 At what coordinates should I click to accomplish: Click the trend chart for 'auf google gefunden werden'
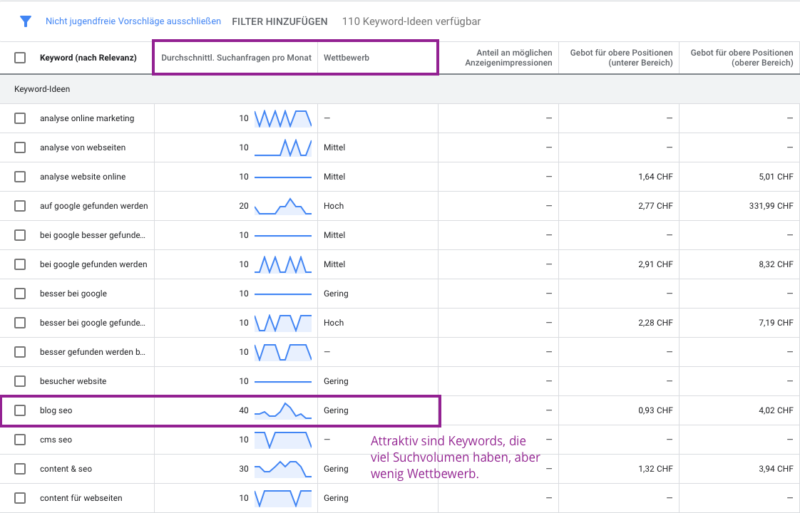[x=283, y=206]
